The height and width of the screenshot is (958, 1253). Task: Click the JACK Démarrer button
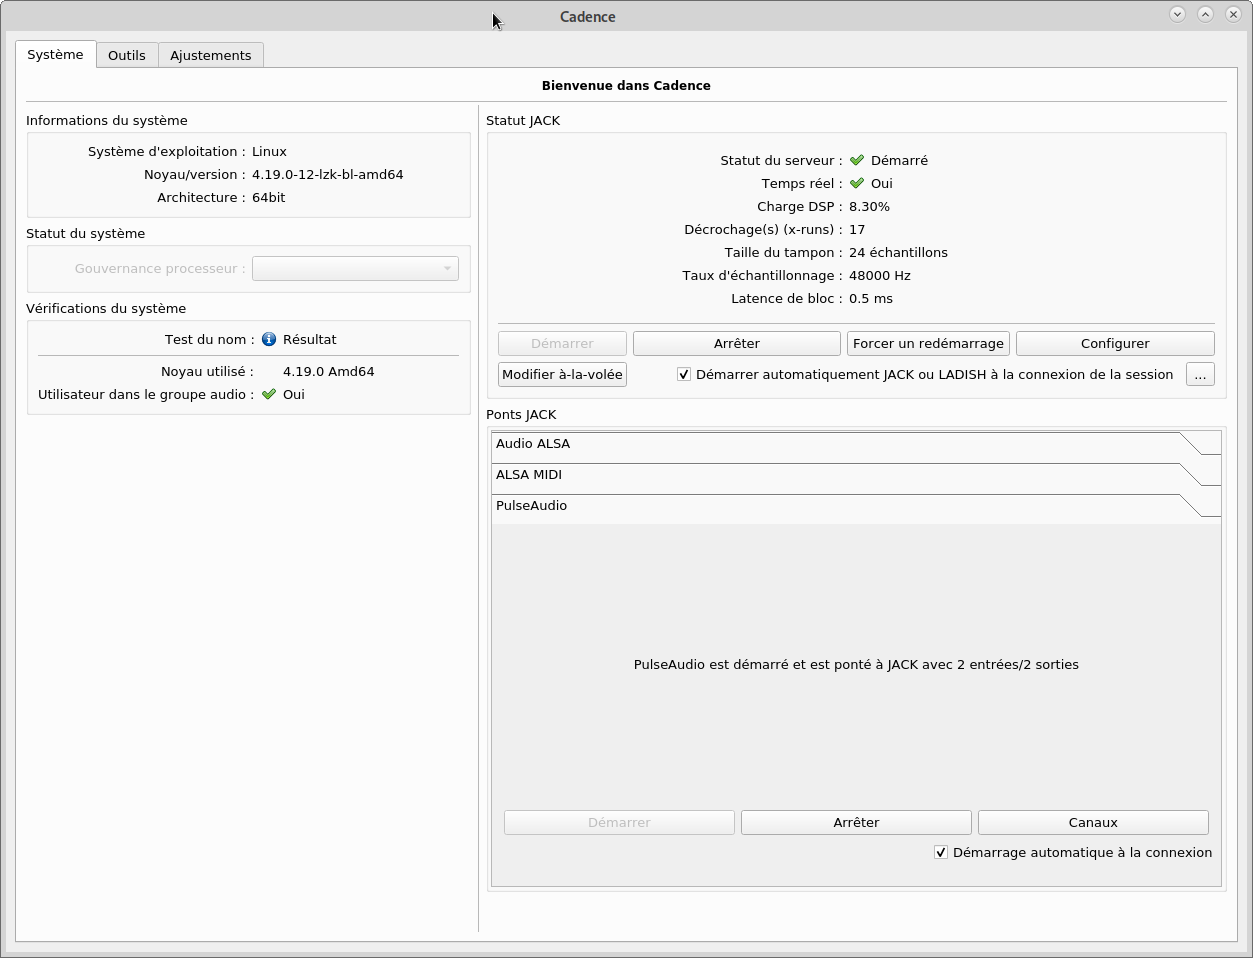[x=562, y=343]
